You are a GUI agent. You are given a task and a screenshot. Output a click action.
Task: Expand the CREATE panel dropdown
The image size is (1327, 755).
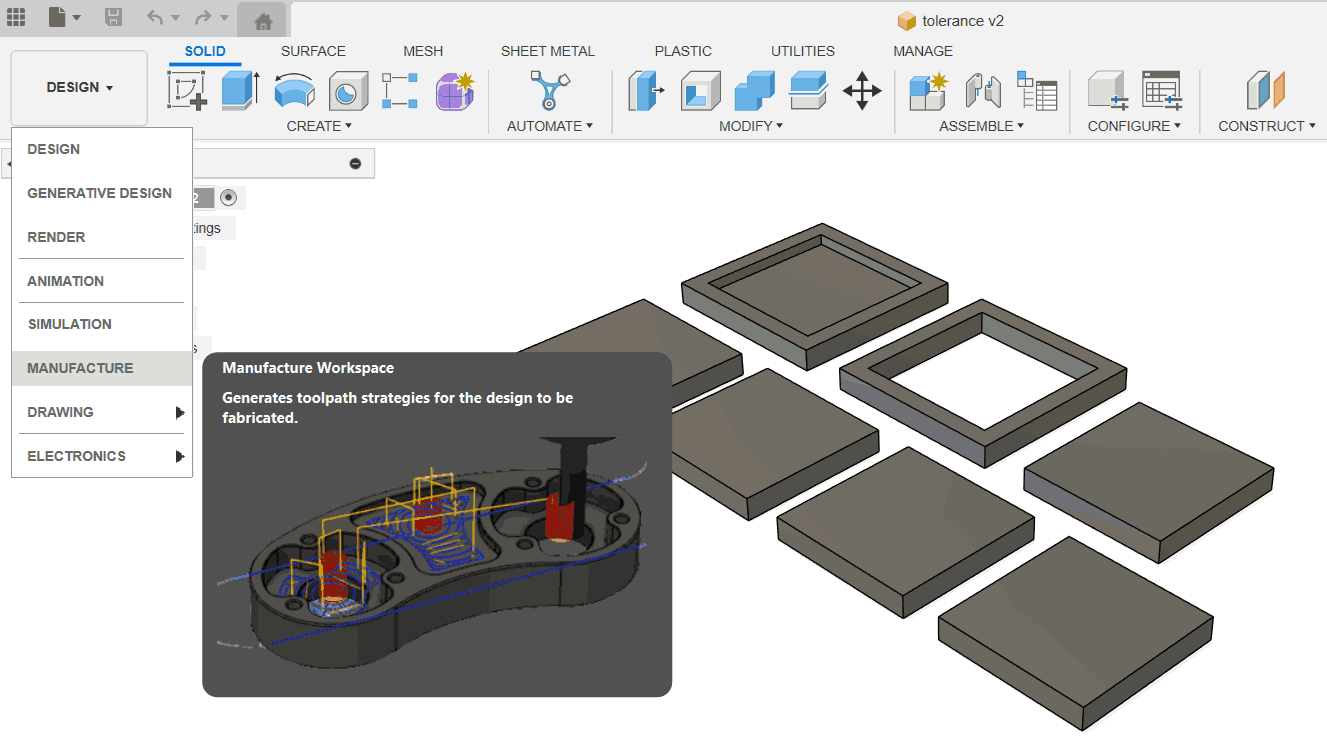(319, 126)
